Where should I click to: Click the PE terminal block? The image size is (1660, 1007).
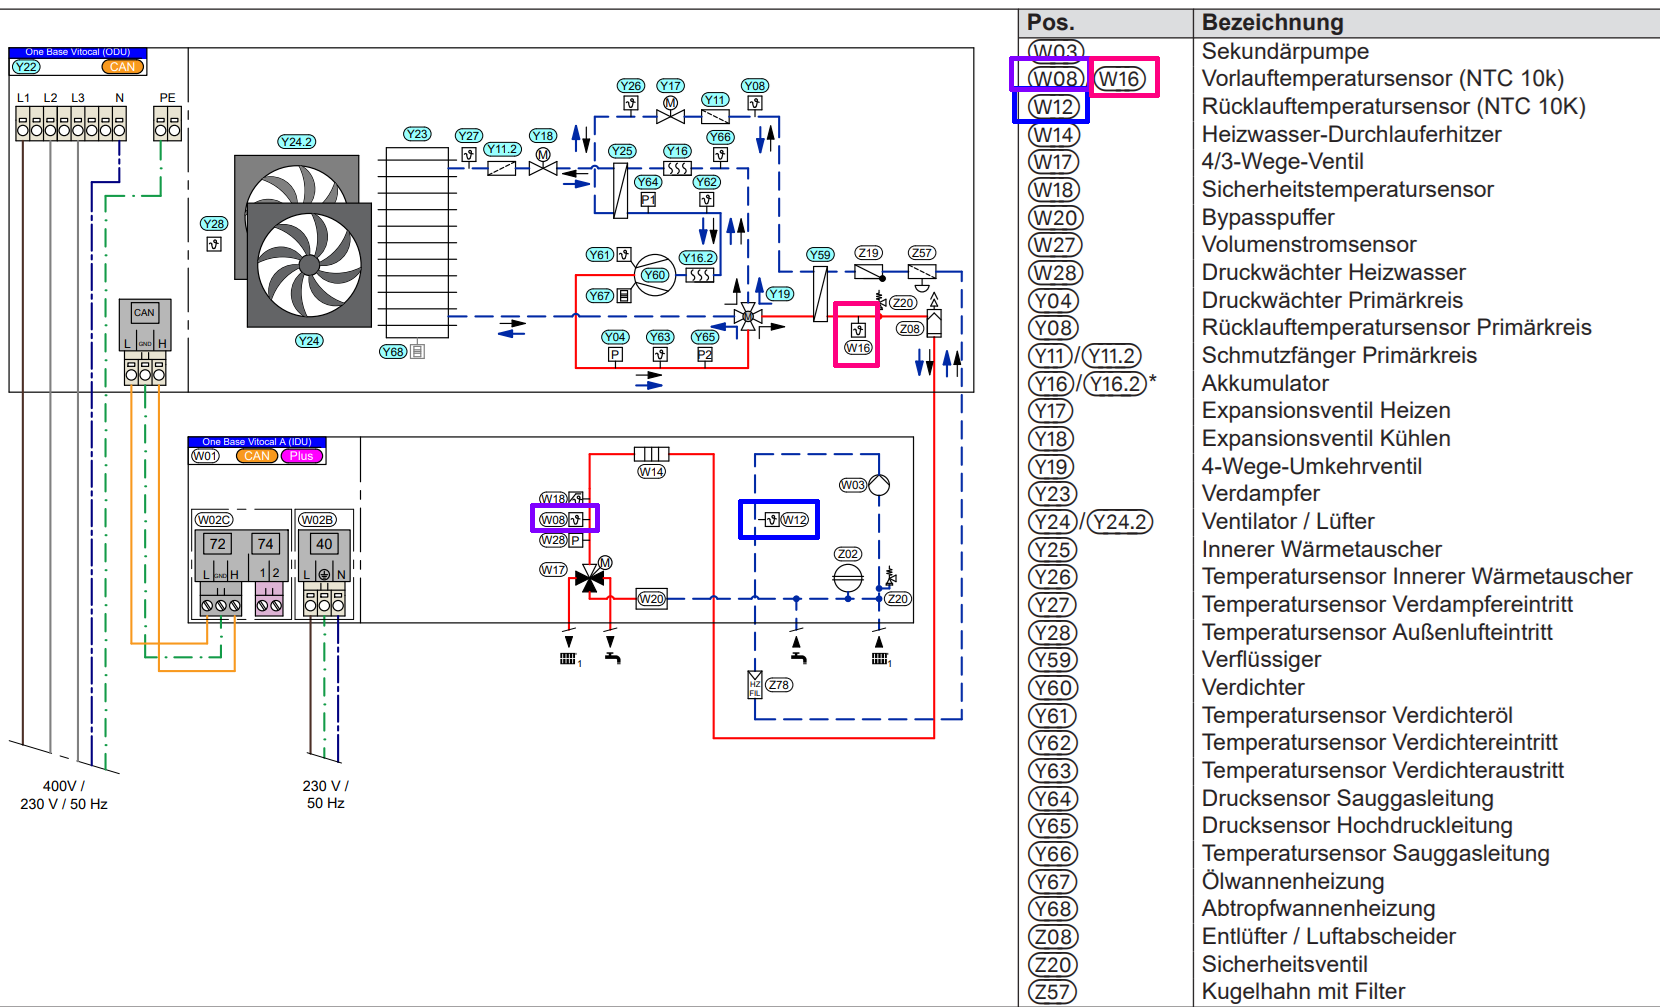[x=167, y=123]
